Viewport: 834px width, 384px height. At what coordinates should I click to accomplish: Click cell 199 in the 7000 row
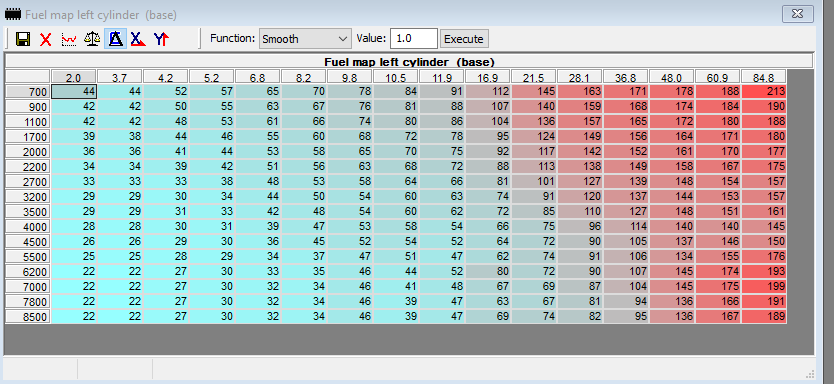pyautogui.click(x=764, y=287)
